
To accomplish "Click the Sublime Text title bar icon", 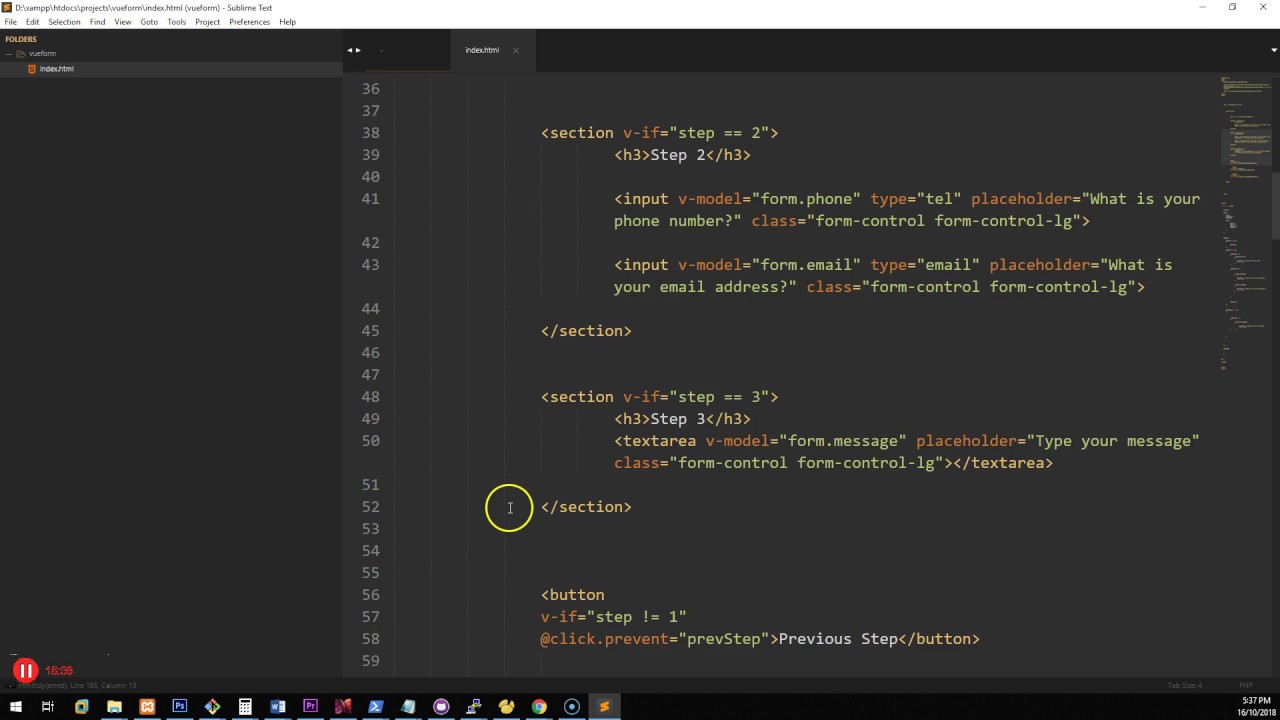I will pos(8,7).
